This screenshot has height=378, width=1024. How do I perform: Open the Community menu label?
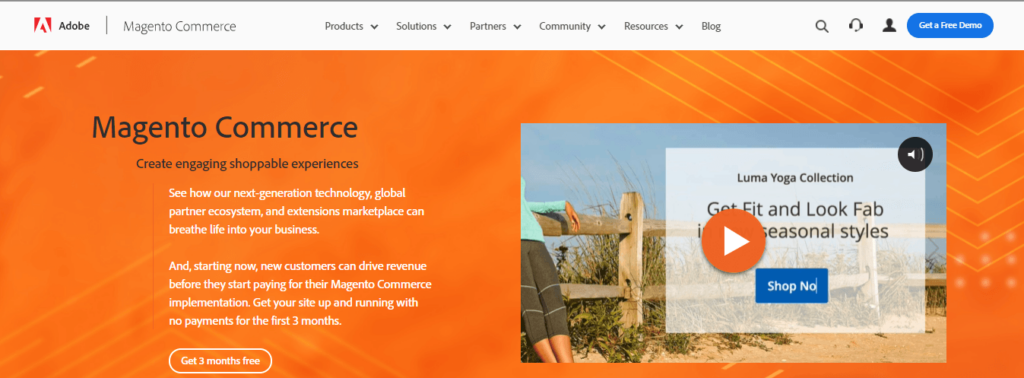[x=565, y=27]
